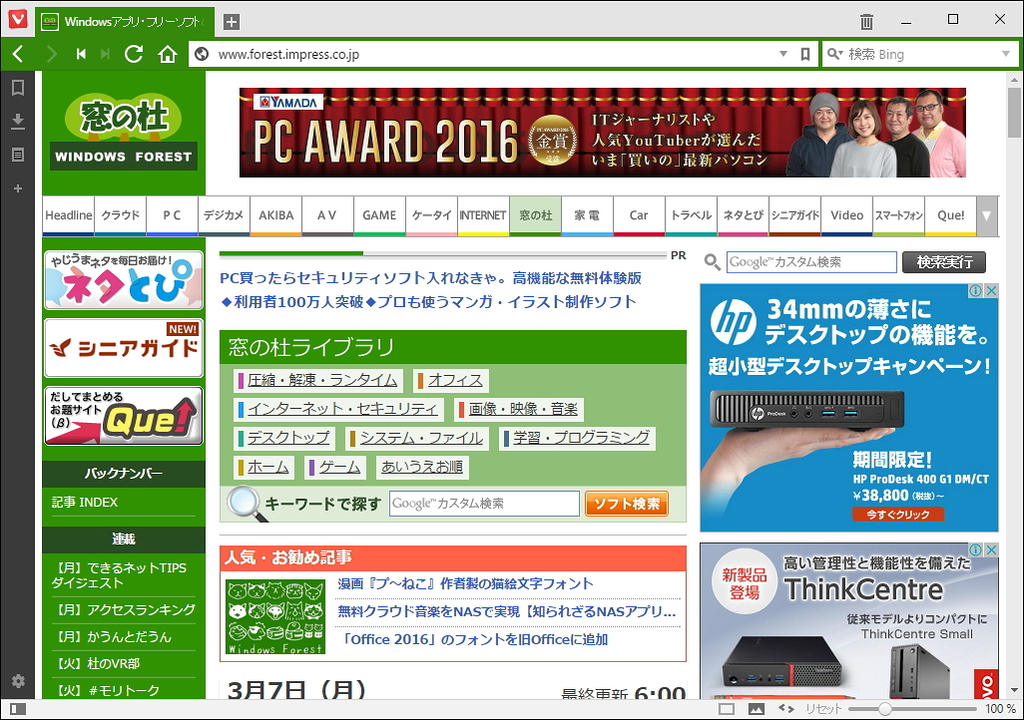Open the Vivaldi menu logo

pyautogui.click(x=18, y=19)
